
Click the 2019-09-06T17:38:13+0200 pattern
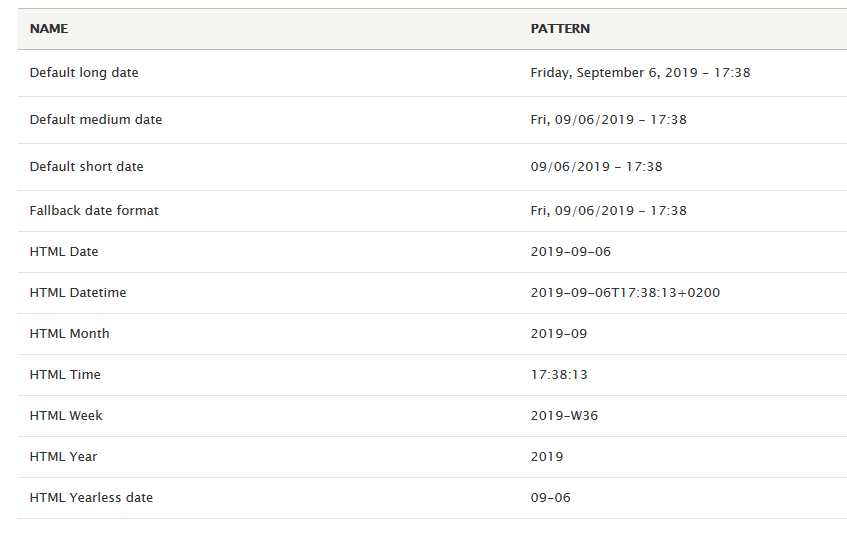point(625,293)
